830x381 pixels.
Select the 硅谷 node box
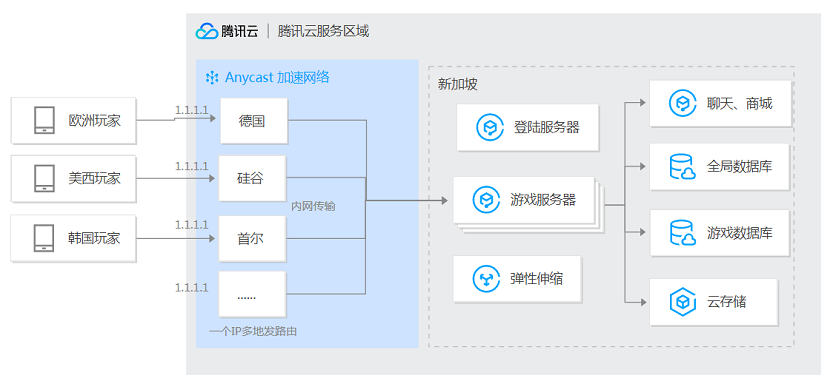point(252,179)
